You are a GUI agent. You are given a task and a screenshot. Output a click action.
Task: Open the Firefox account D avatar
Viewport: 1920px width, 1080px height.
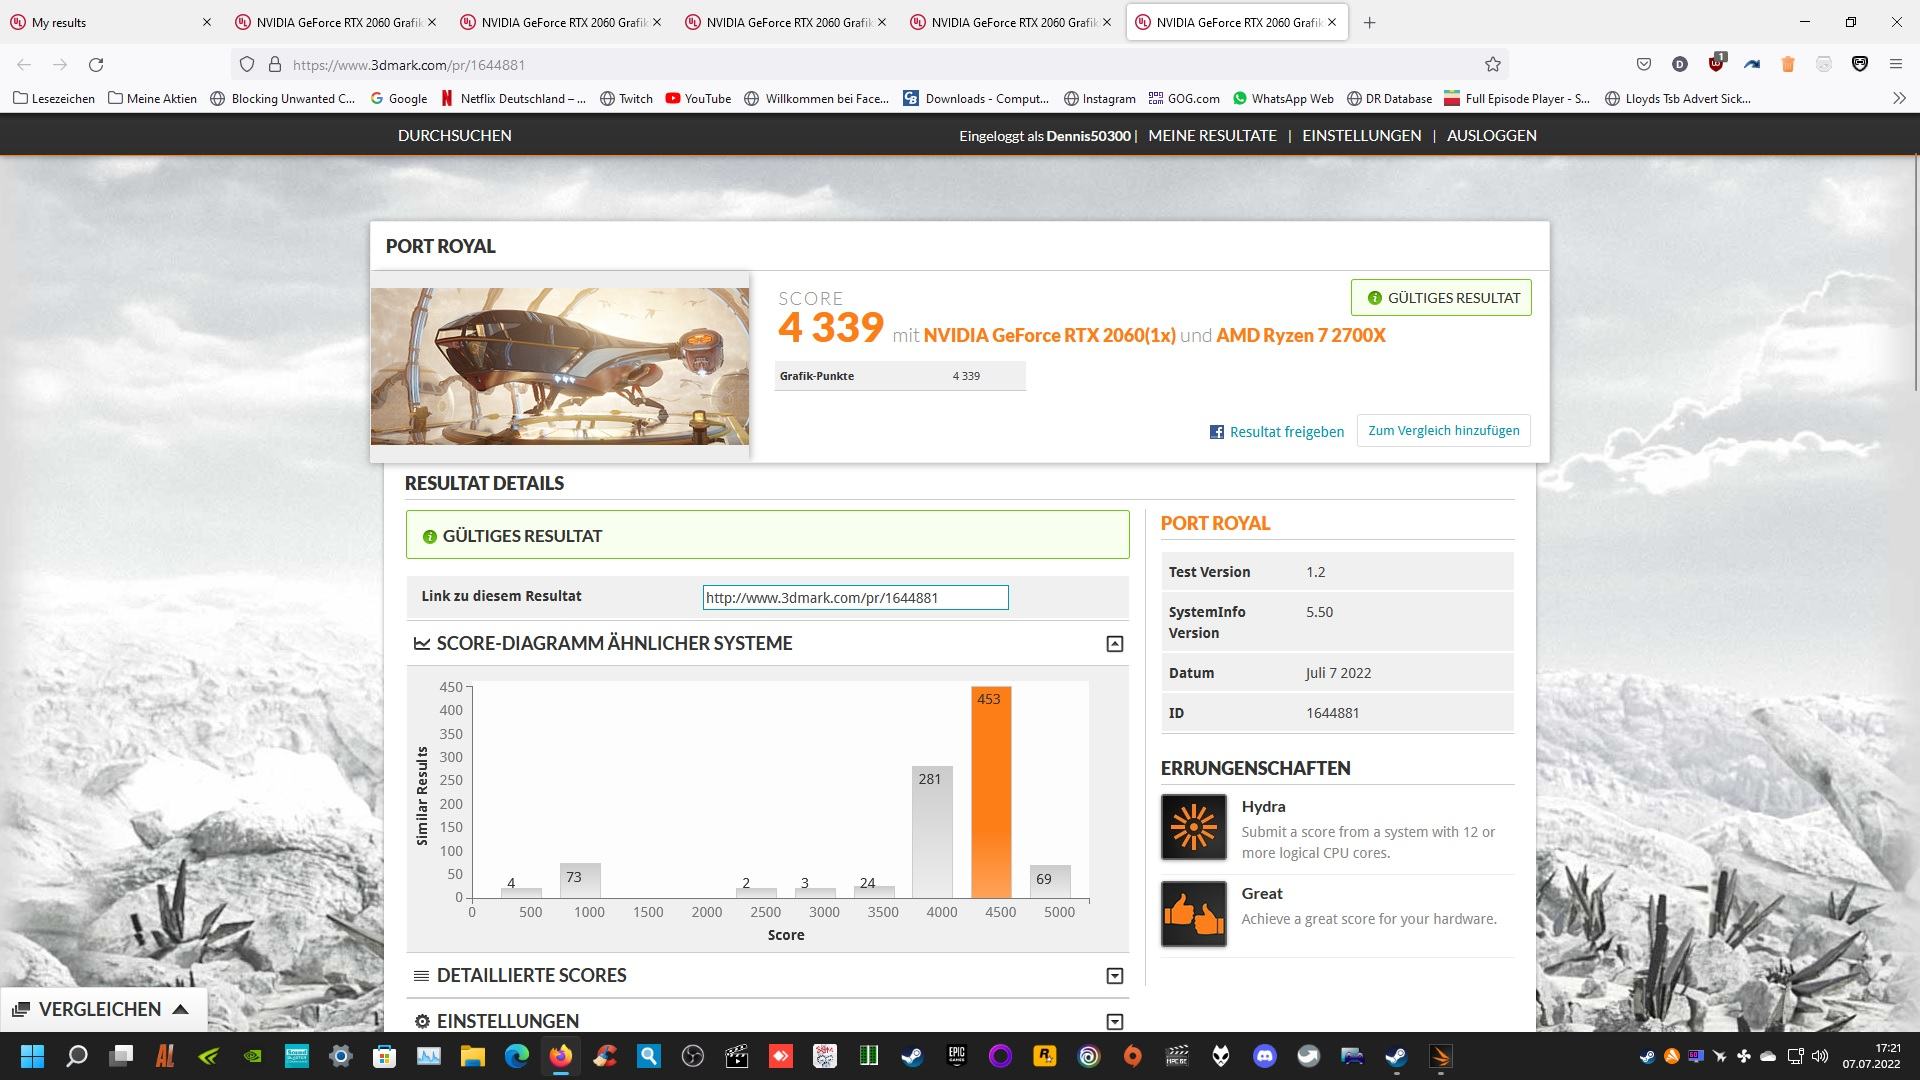click(1680, 65)
